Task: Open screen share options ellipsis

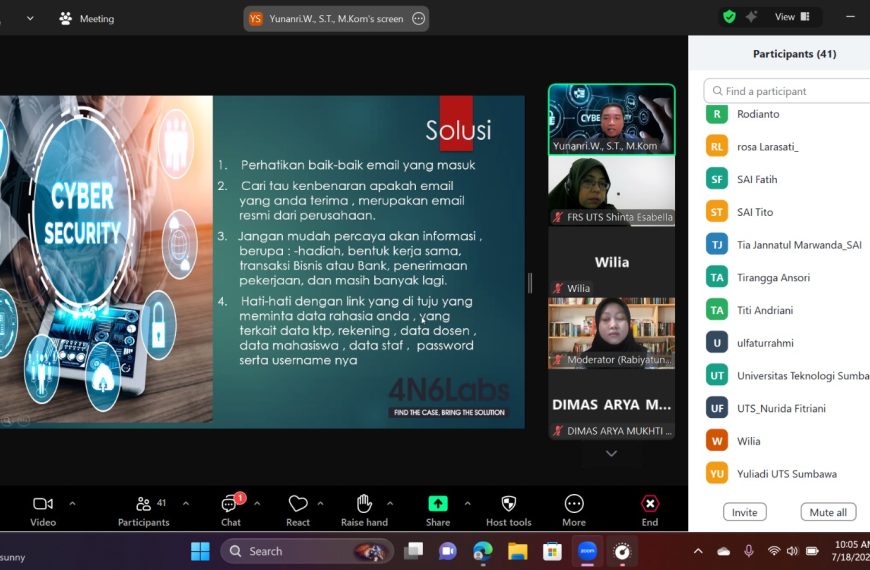Action: tap(419, 18)
